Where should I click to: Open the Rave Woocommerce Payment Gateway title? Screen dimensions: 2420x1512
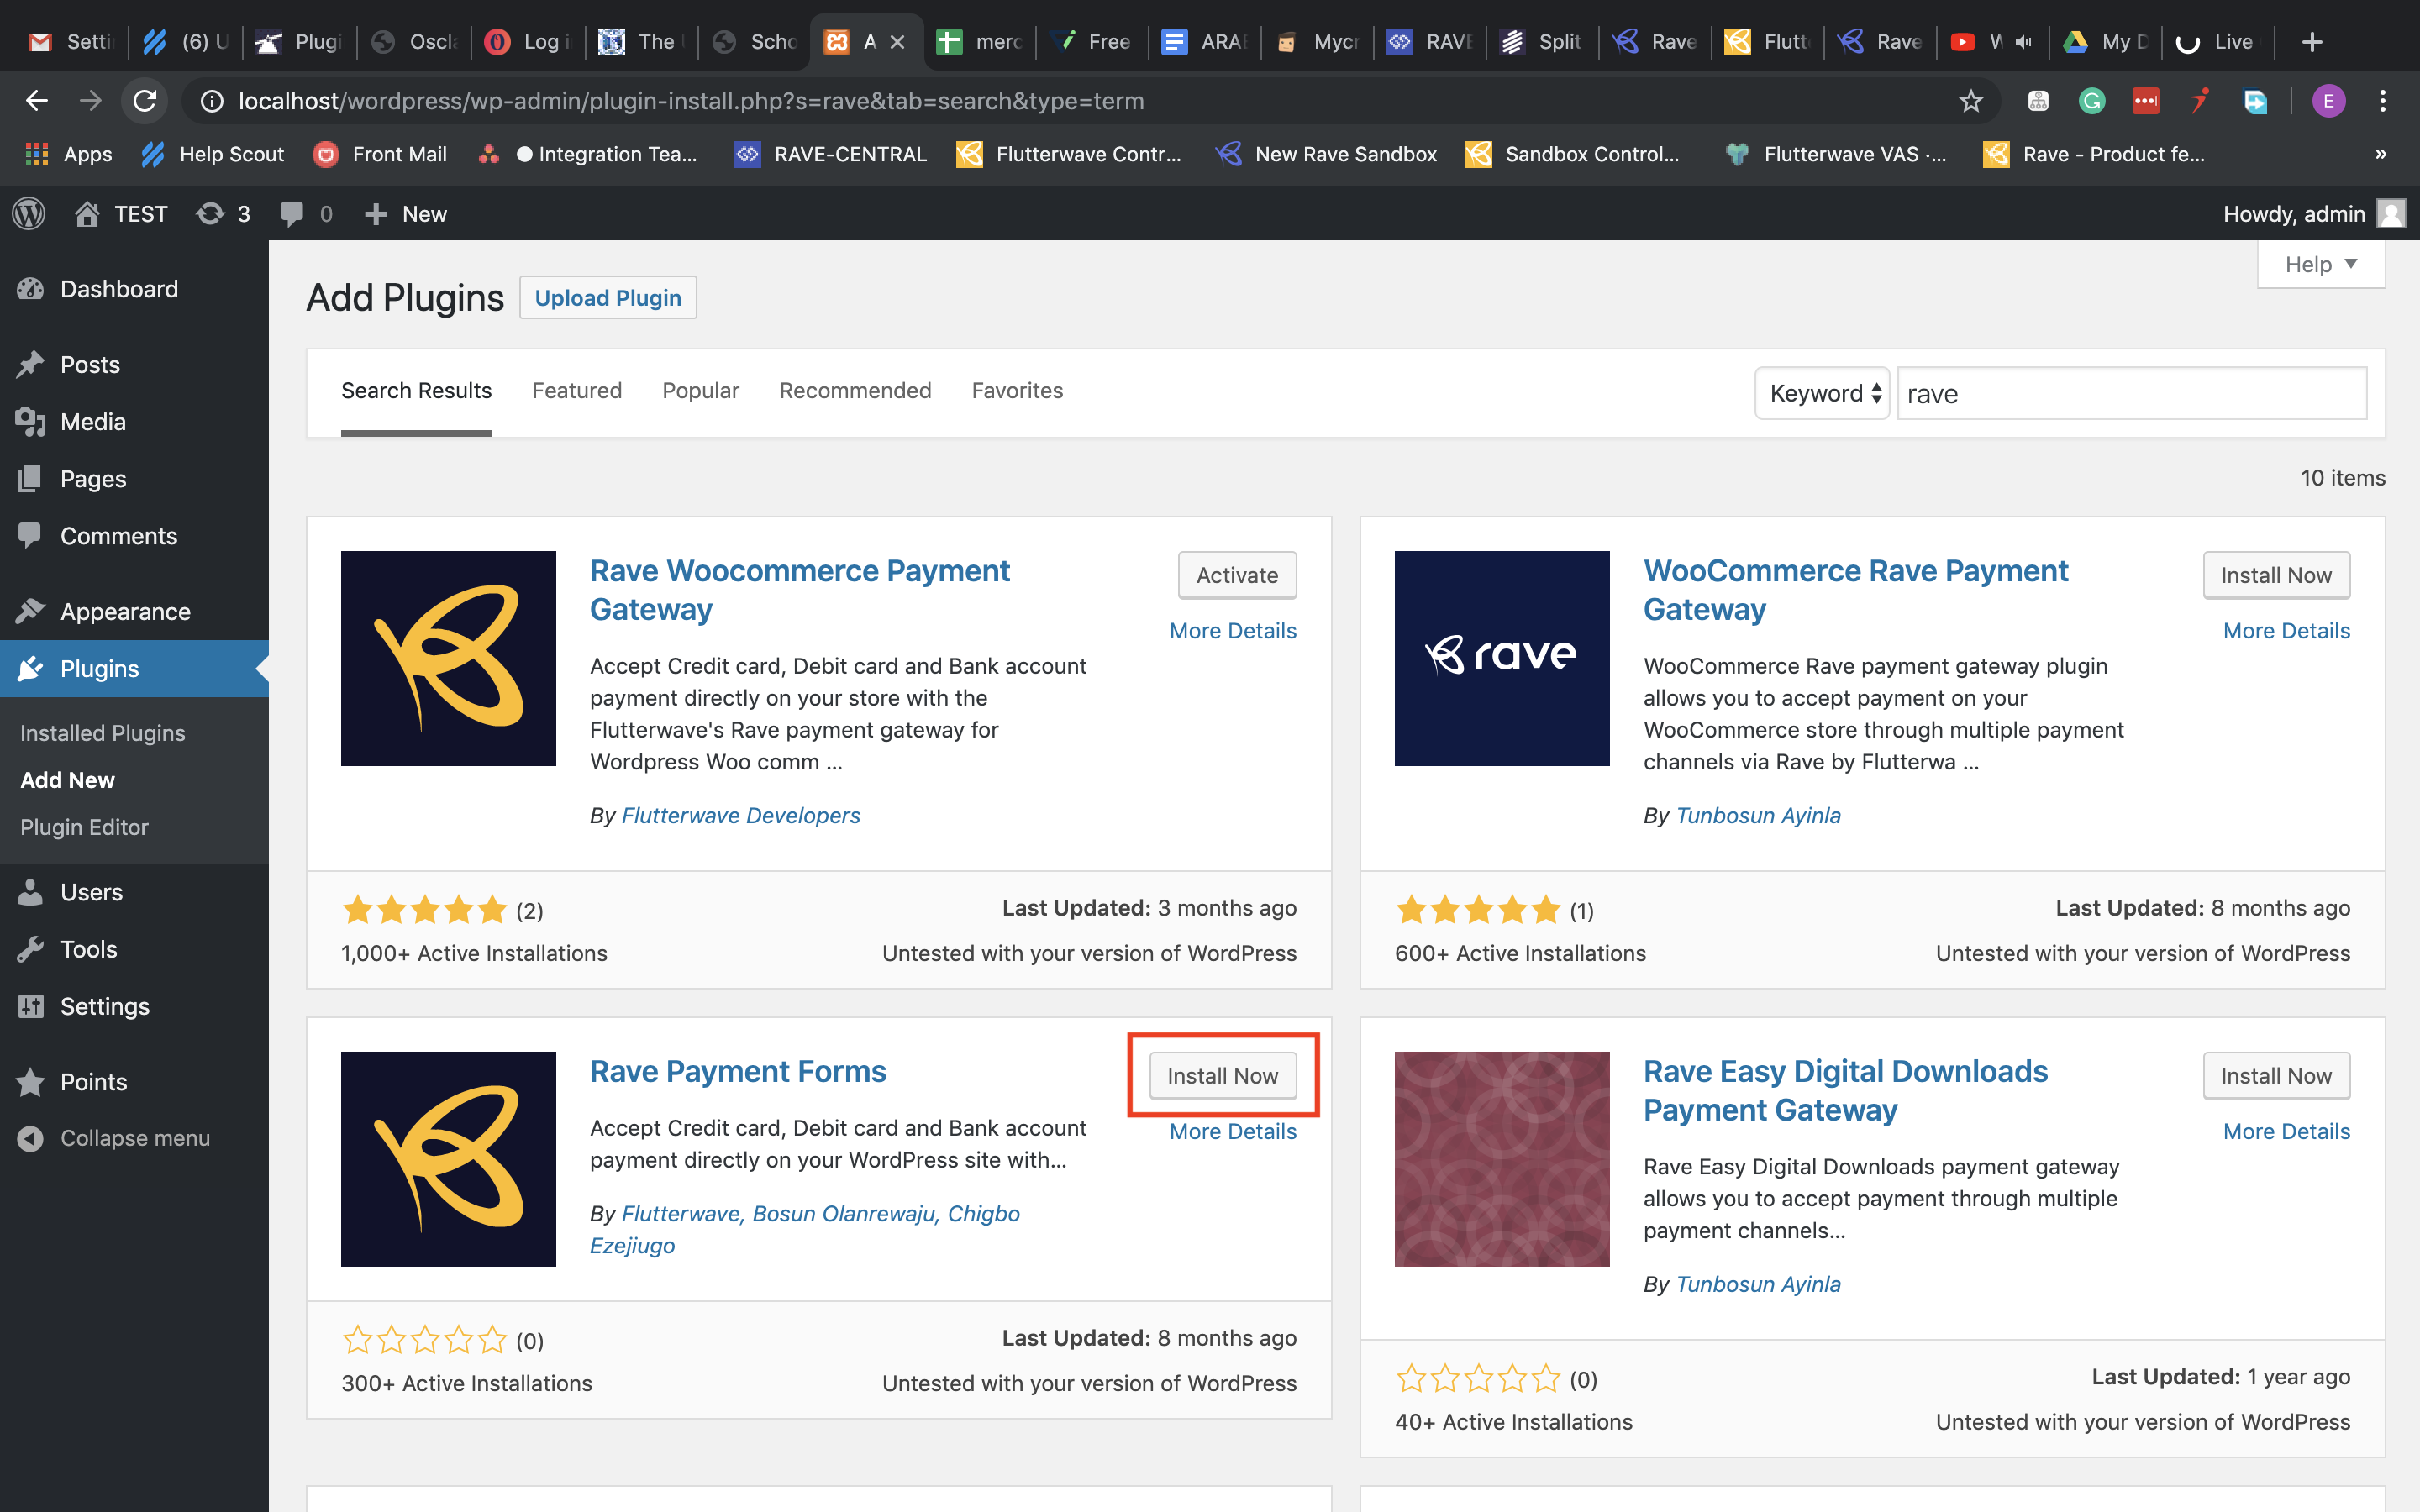tap(799, 590)
